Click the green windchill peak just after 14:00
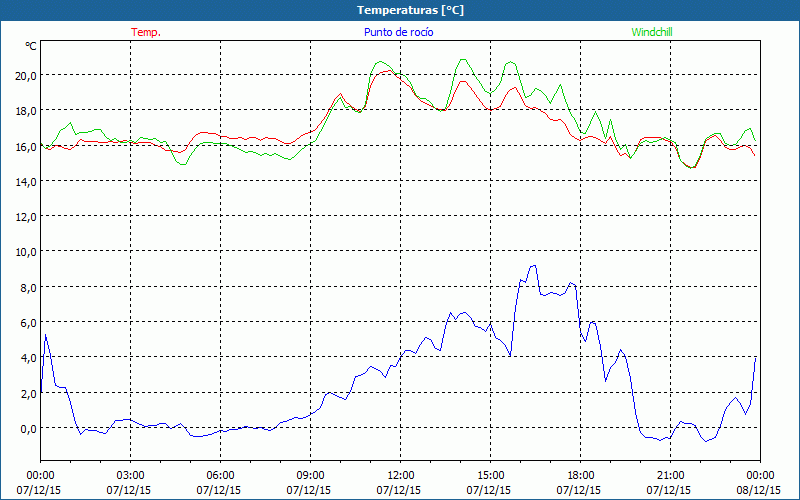Viewport: 800px width, 500px height. [x=463, y=59]
